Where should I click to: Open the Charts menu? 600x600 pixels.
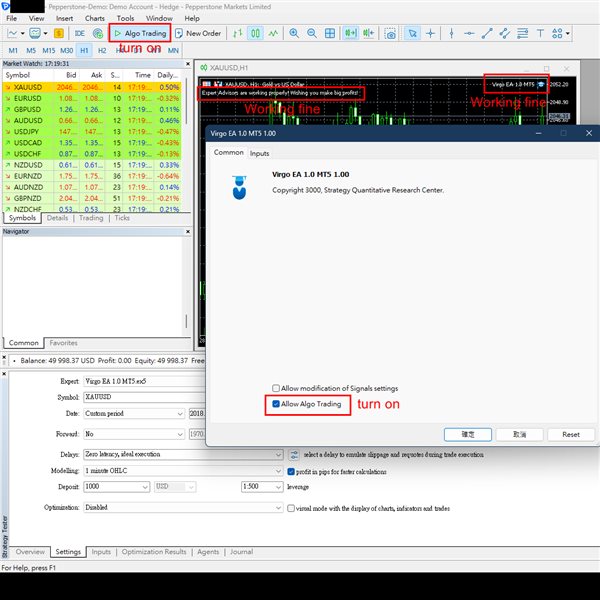[95, 18]
